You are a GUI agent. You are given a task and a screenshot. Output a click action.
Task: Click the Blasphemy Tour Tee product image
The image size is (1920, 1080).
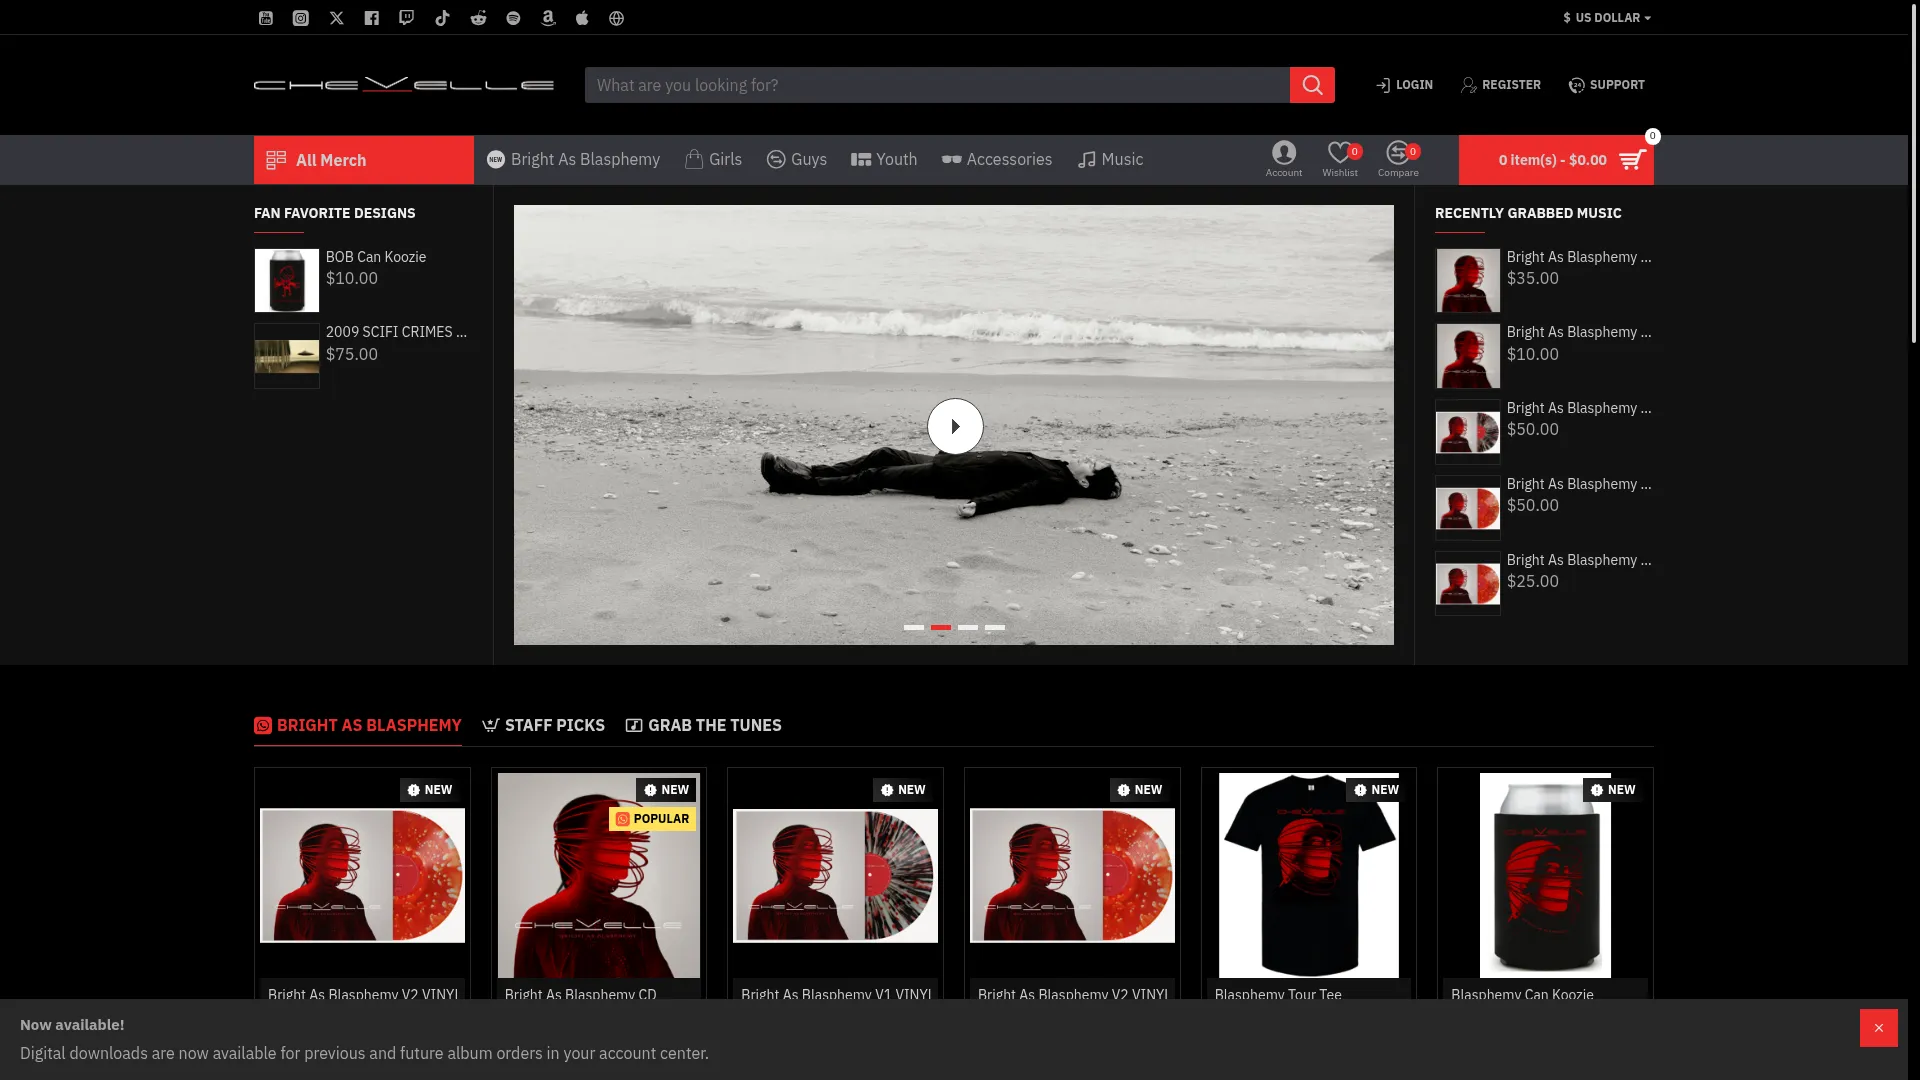tap(1309, 875)
